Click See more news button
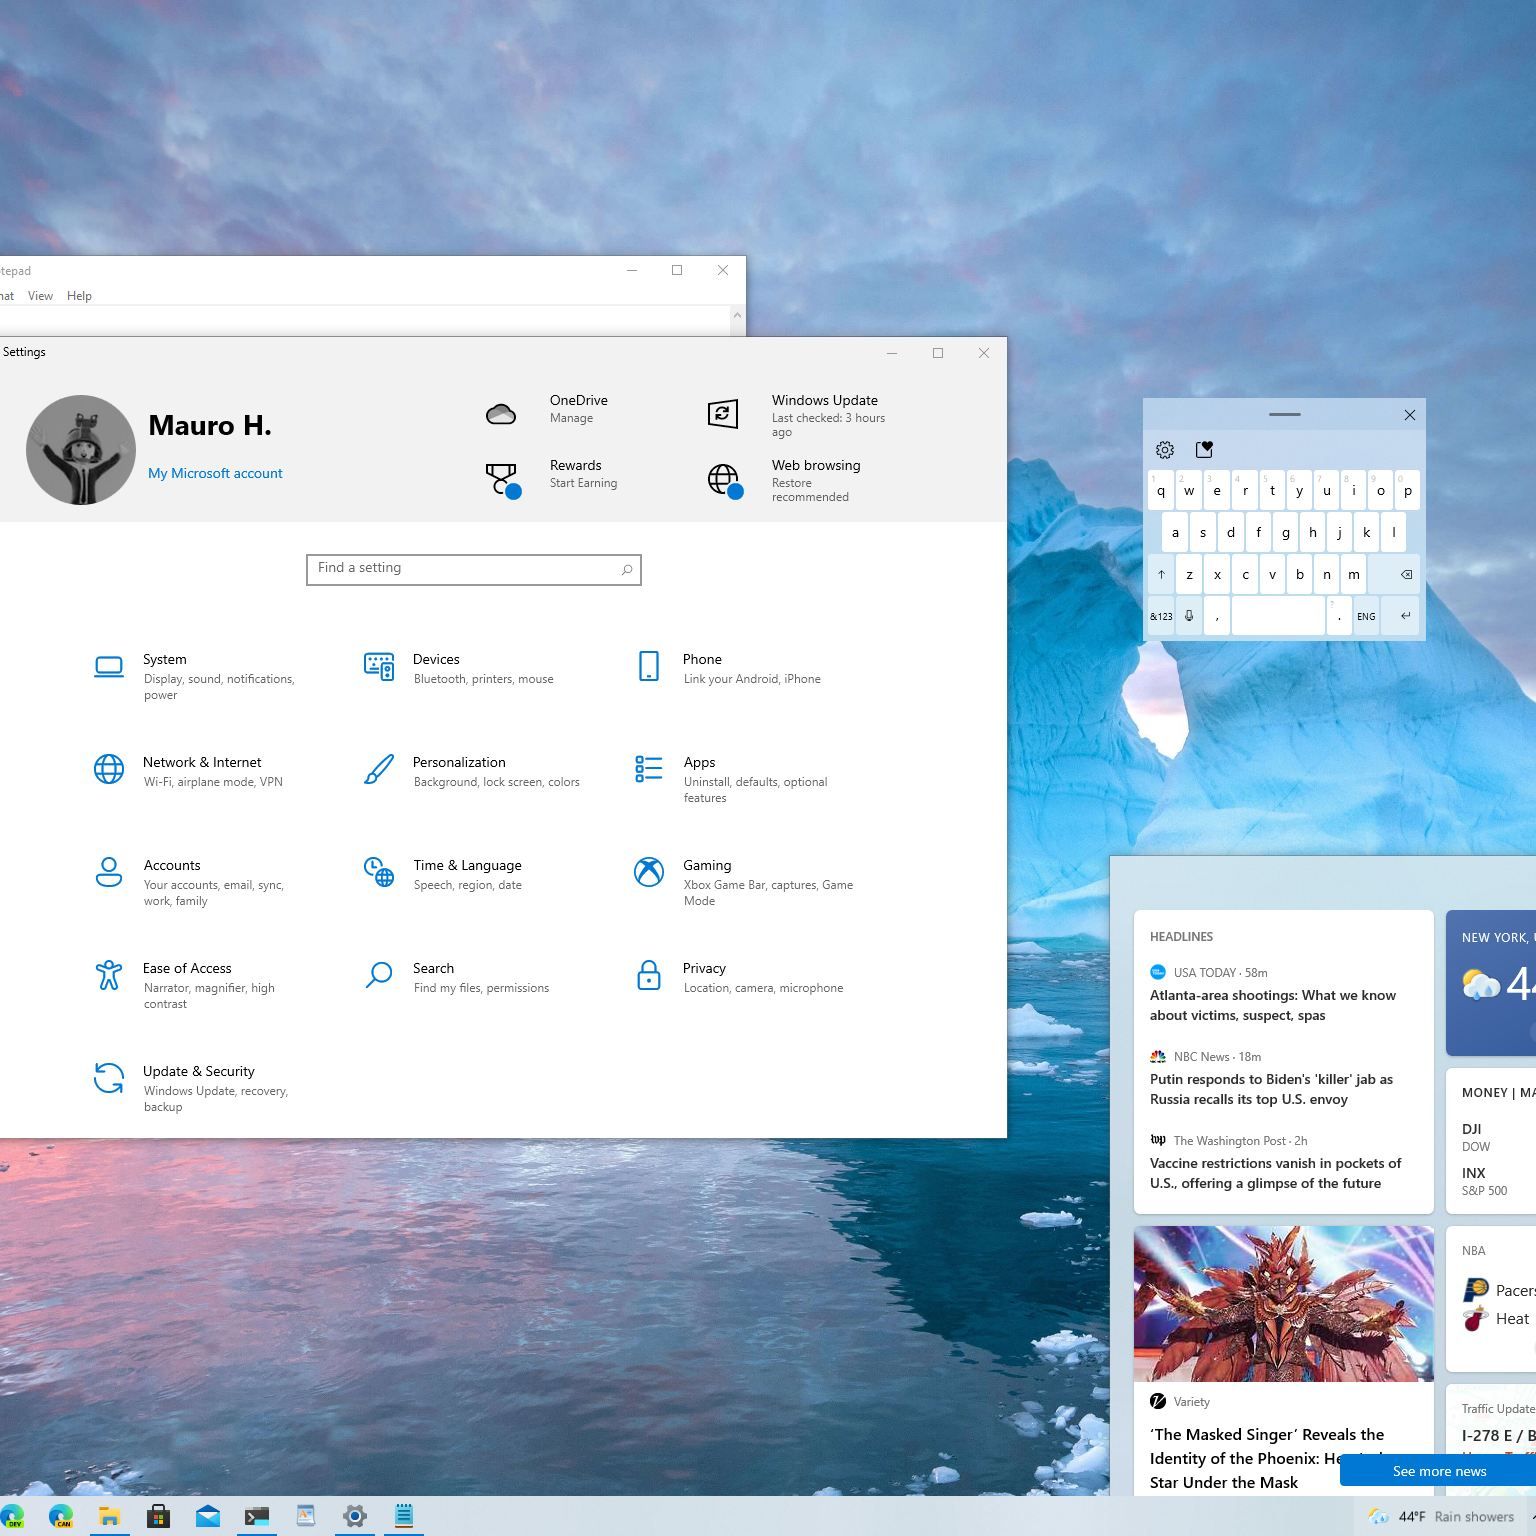This screenshot has width=1536, height=1536. tap(1438, 1471)
